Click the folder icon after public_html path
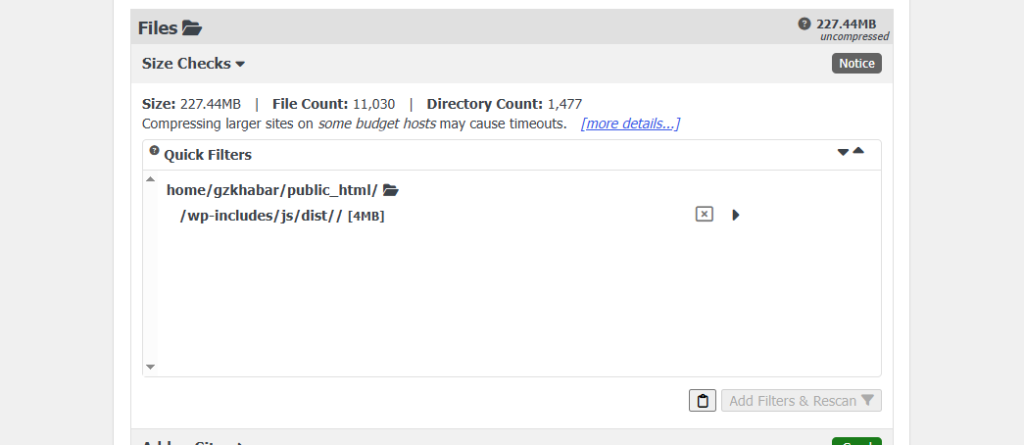1024x445 pixels. click(391, 190)
